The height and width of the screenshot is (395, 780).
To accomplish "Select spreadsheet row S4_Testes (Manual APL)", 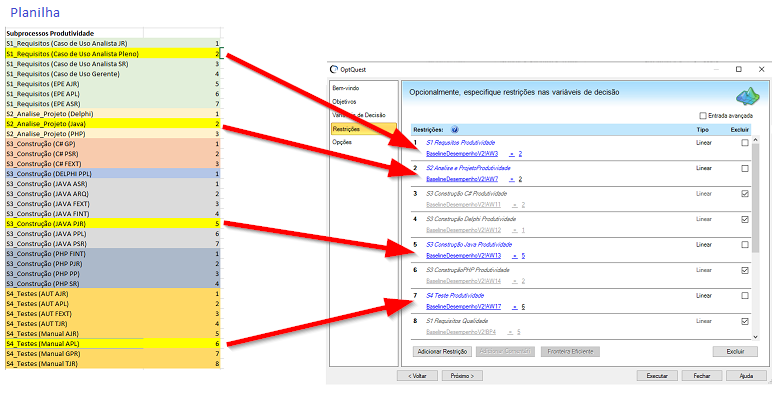I will [x=112, y=344].
